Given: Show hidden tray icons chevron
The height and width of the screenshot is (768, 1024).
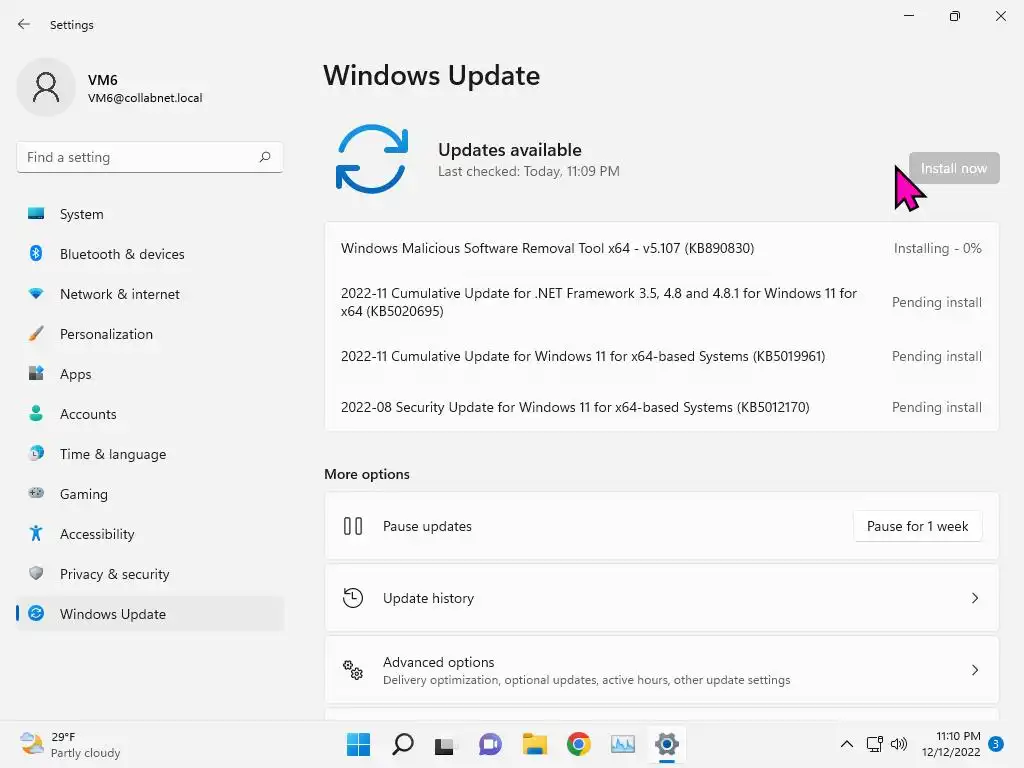Looking at the screenshot, I should [846, 744].
